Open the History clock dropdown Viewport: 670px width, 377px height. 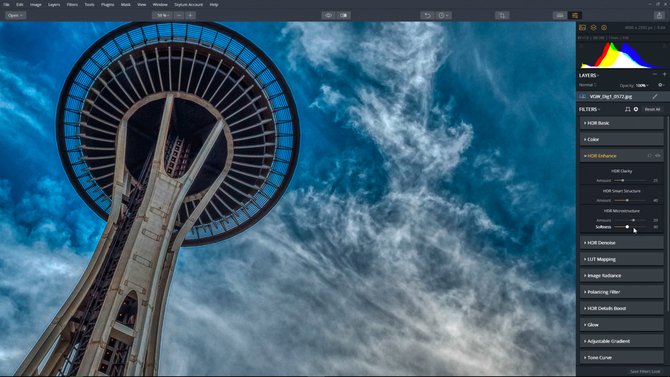443,15
